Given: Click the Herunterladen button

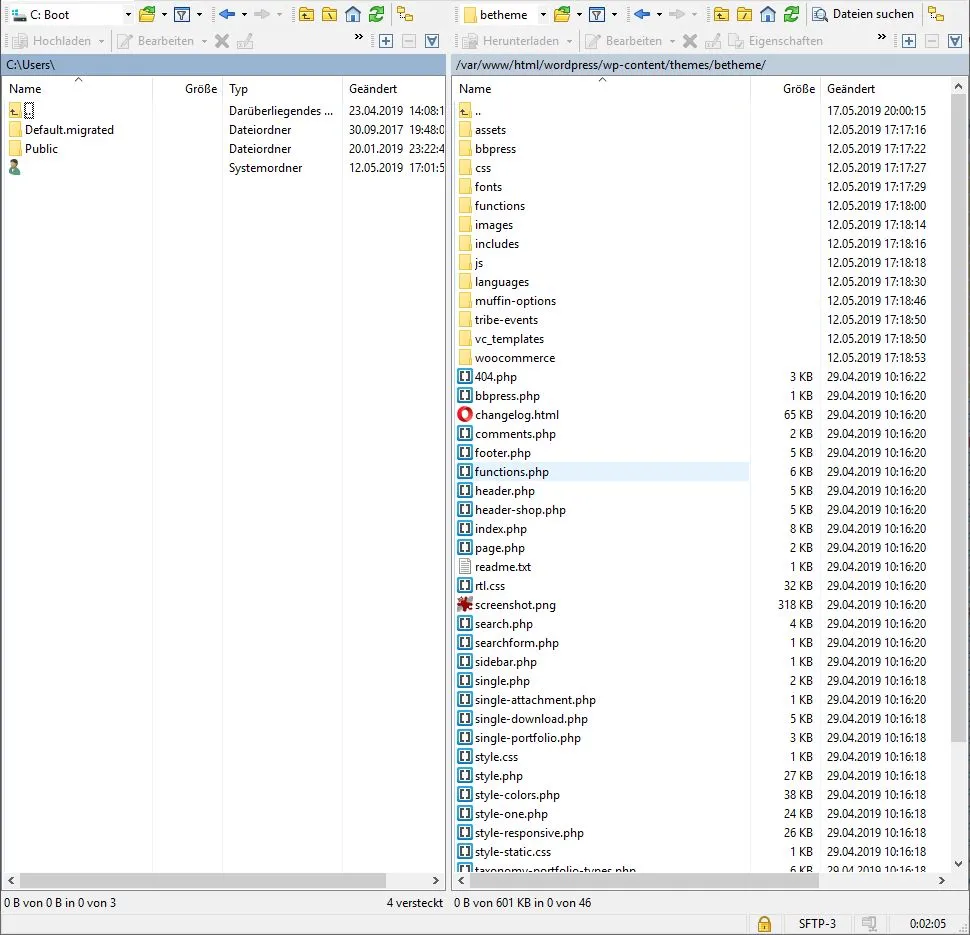Looking at the screenshot, I should 512,41.
